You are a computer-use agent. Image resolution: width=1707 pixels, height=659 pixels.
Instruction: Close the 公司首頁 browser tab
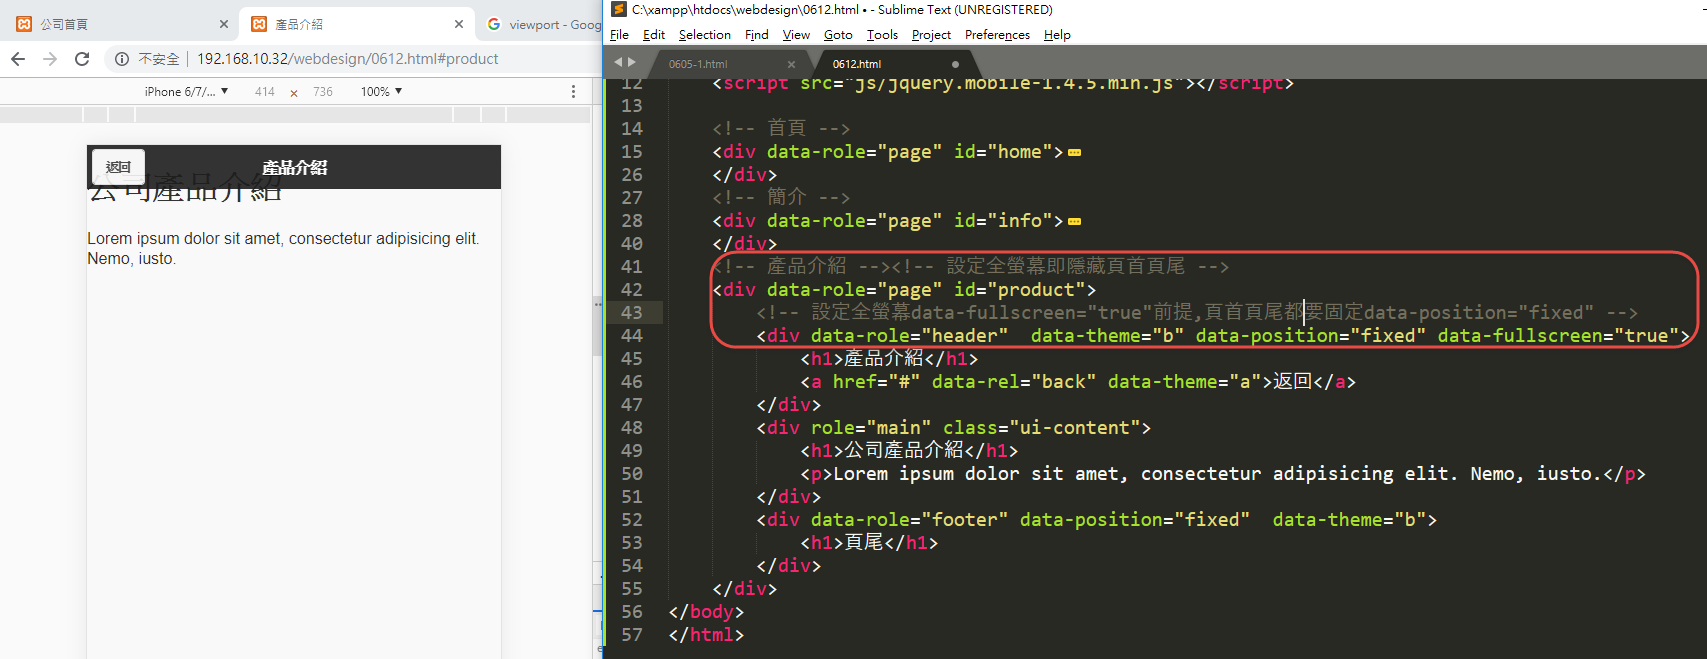pyautogui.click(x=223, y=24)
